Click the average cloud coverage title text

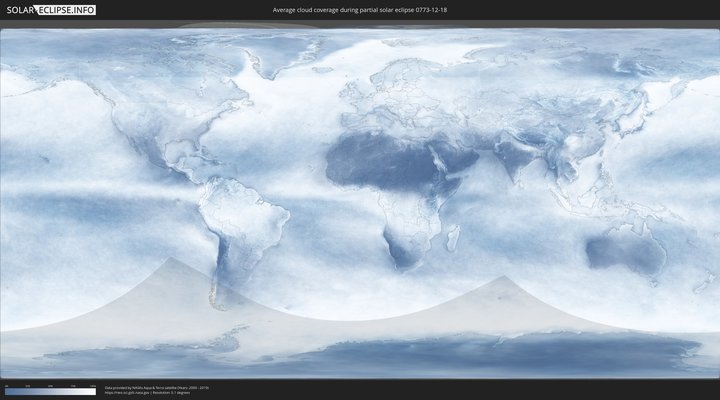click(x=359, y=10)
